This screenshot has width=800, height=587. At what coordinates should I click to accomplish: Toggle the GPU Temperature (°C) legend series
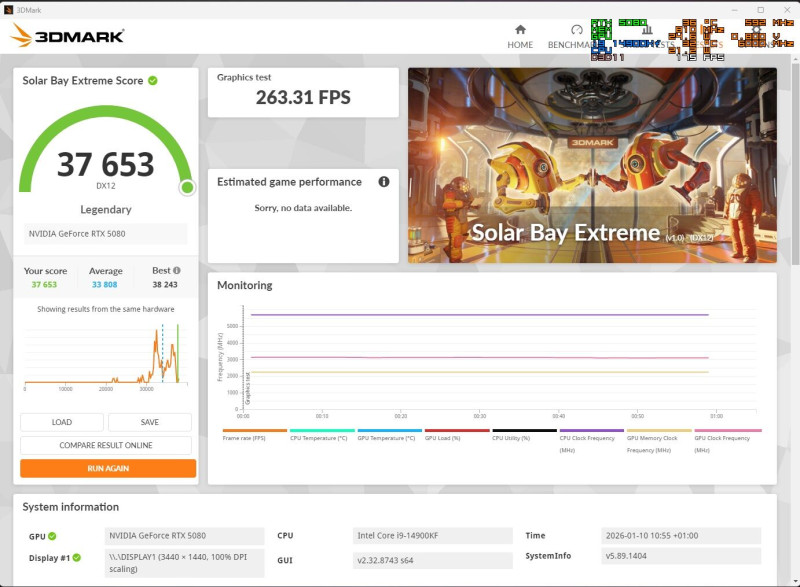(x=389, y=435)
